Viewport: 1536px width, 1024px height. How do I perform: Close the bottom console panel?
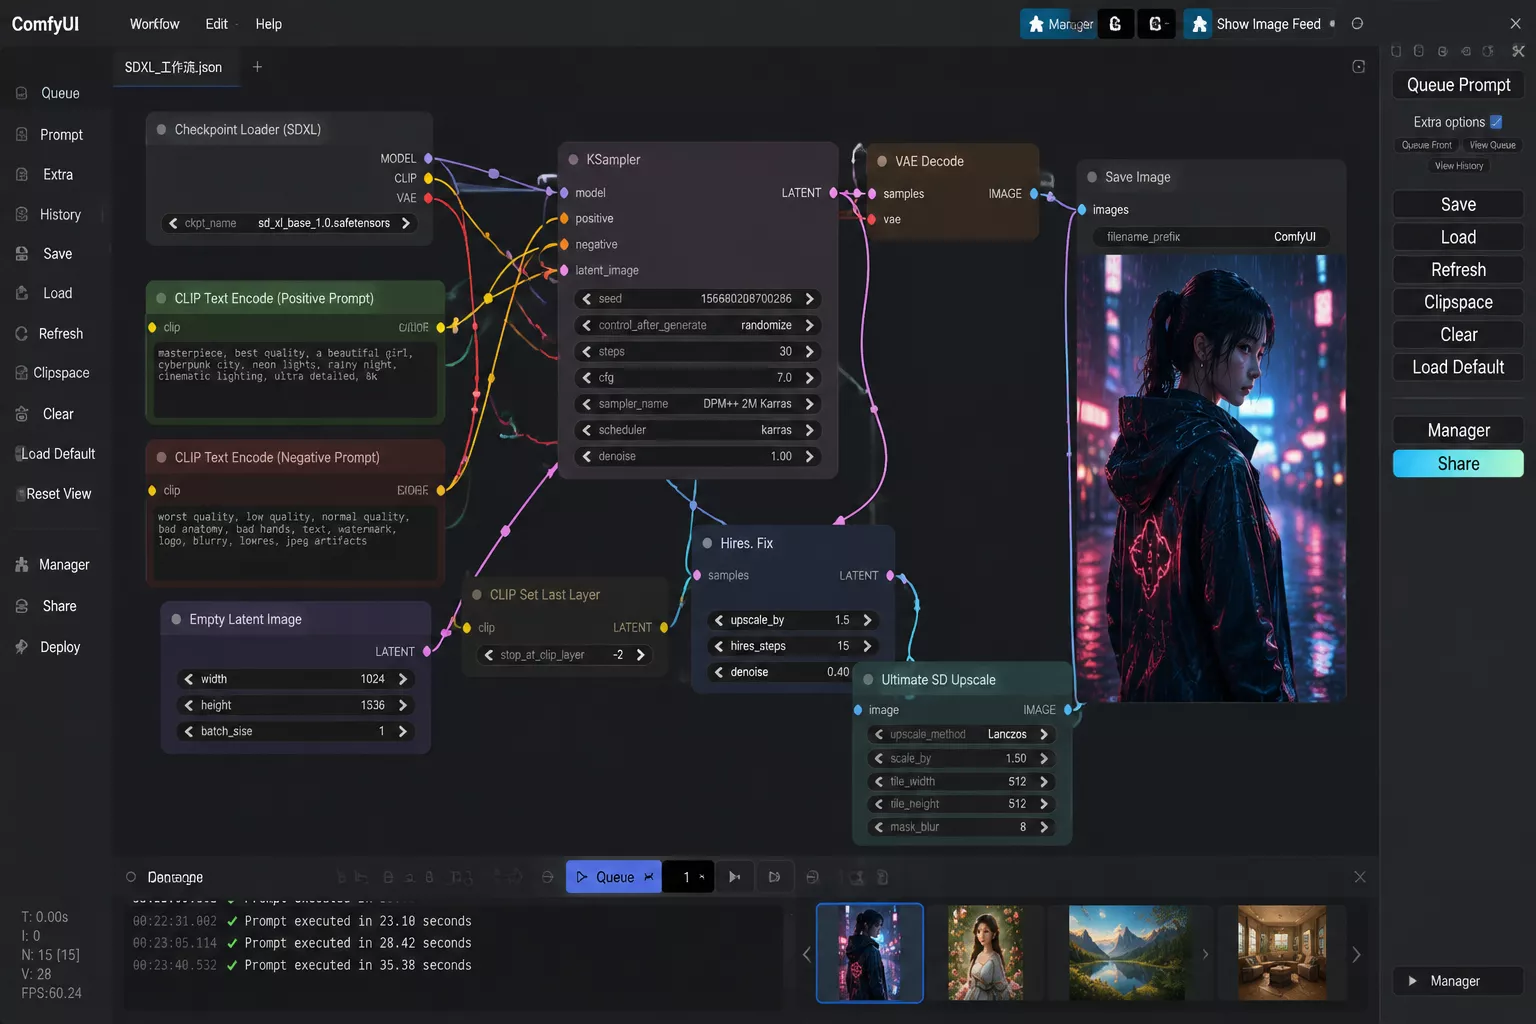tap(1360, 877)
